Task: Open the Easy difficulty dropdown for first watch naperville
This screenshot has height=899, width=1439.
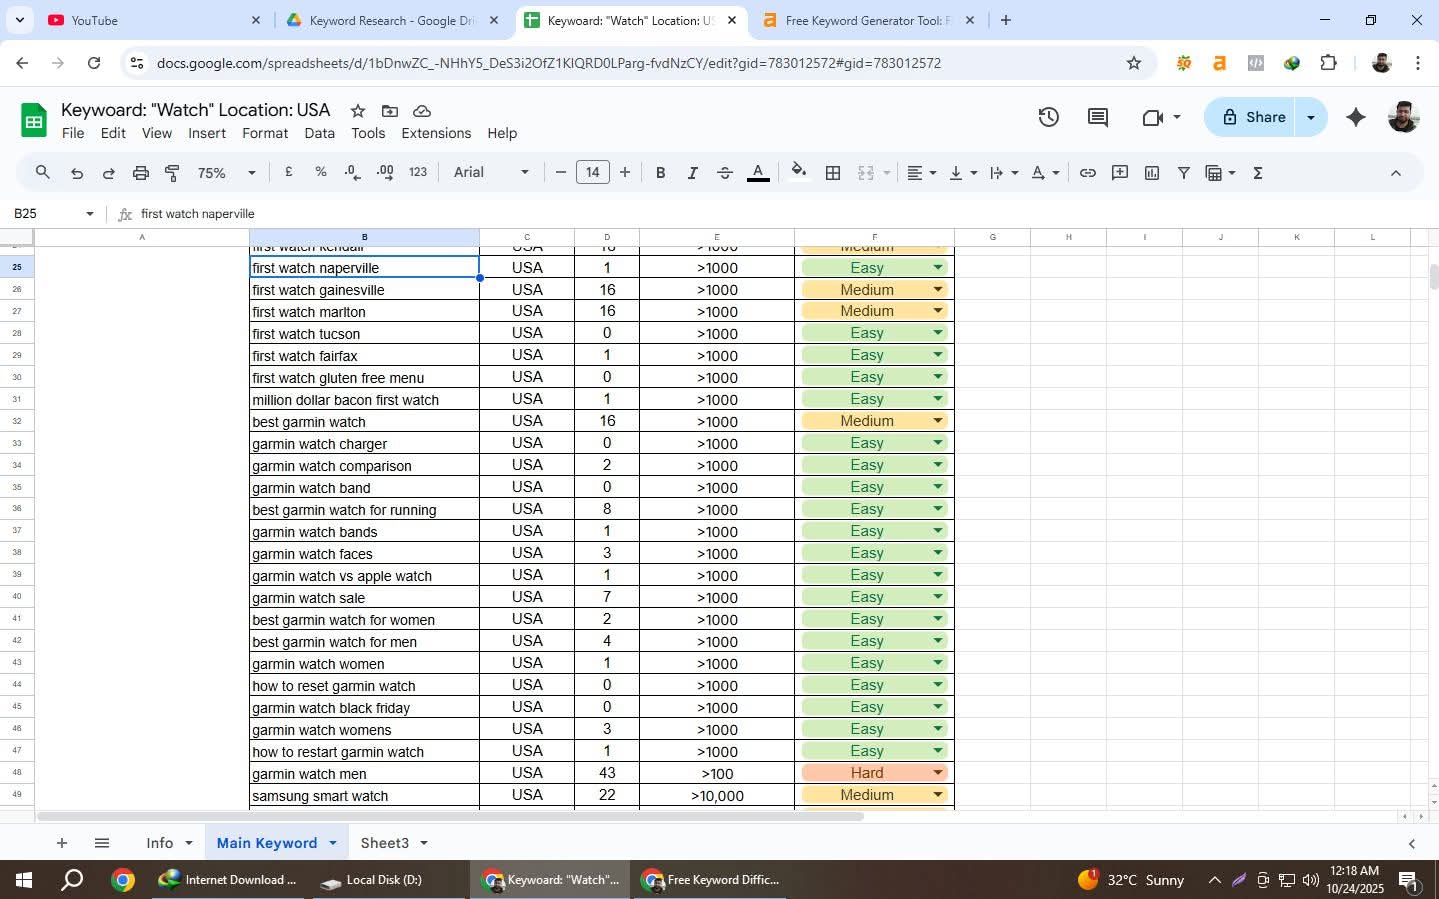Action: click(936, 267)
